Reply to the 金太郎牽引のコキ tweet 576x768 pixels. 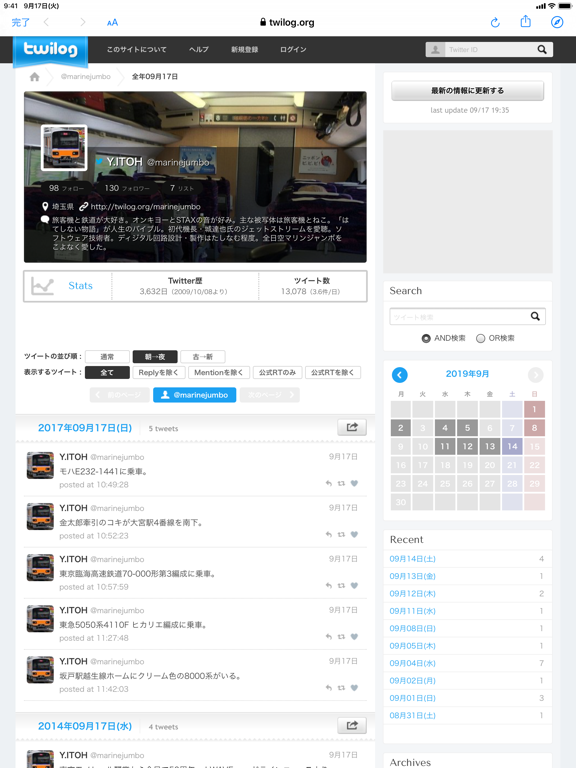click(329, 534)
